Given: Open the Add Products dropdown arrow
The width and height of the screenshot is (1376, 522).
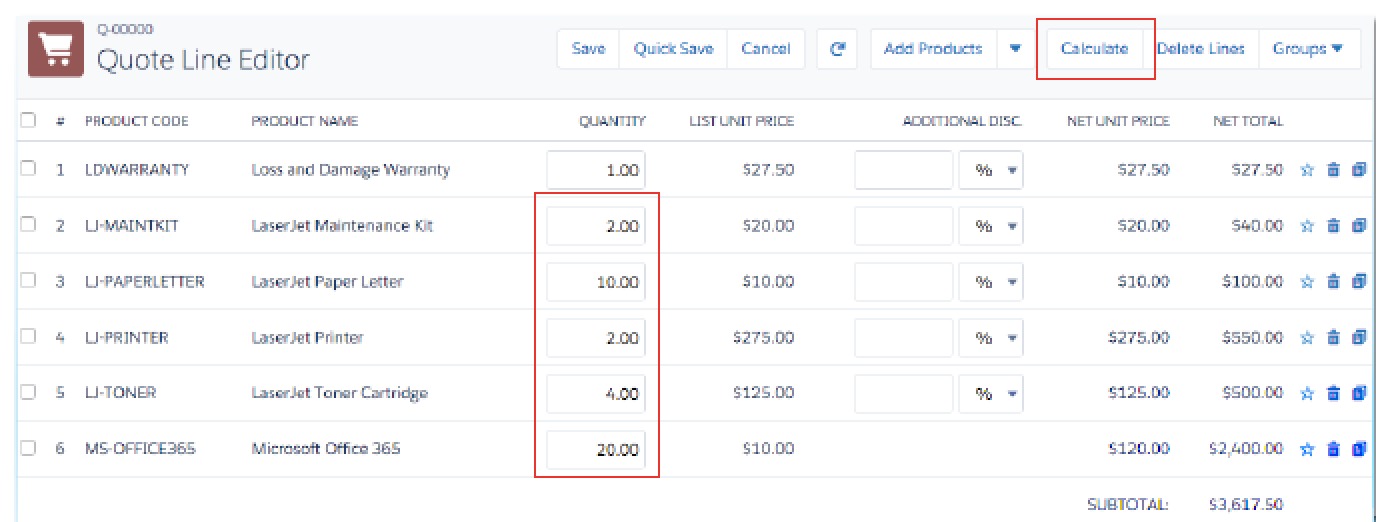Looking at the screenshot, I should (1015, 49).
